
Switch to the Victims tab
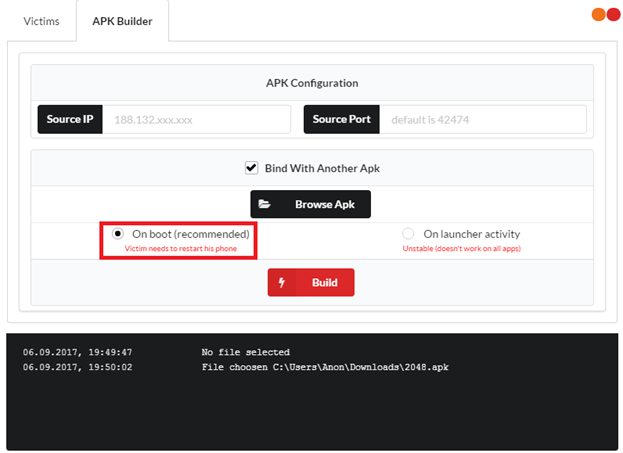coord(41,21)
